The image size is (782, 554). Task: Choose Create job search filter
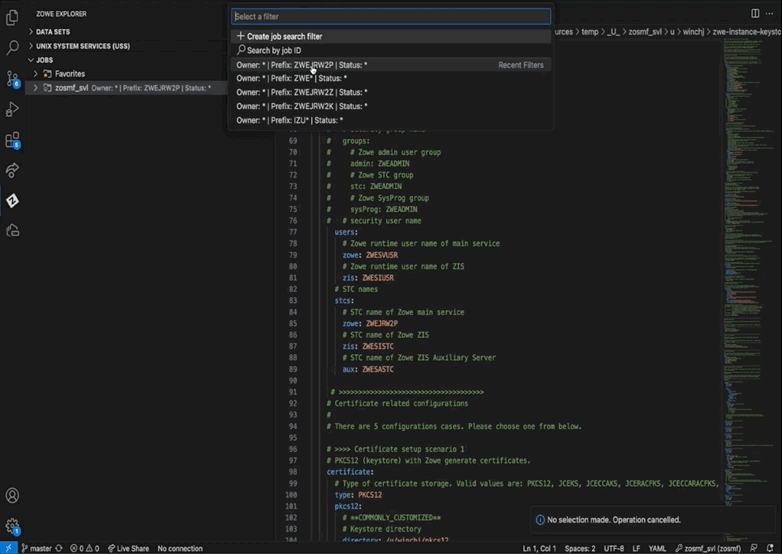click(391, 36)
